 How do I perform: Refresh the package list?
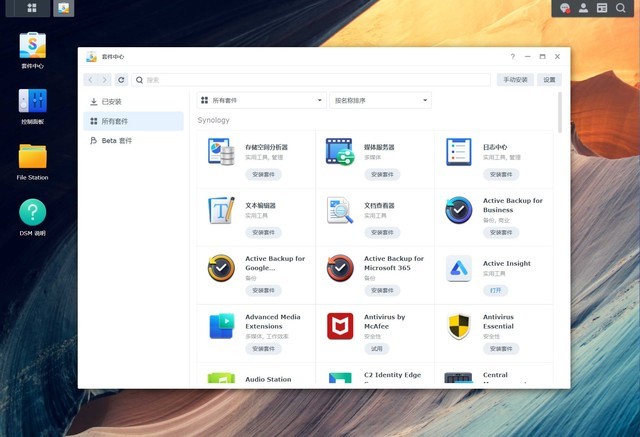pyautogui.click(x=121, y=80)
